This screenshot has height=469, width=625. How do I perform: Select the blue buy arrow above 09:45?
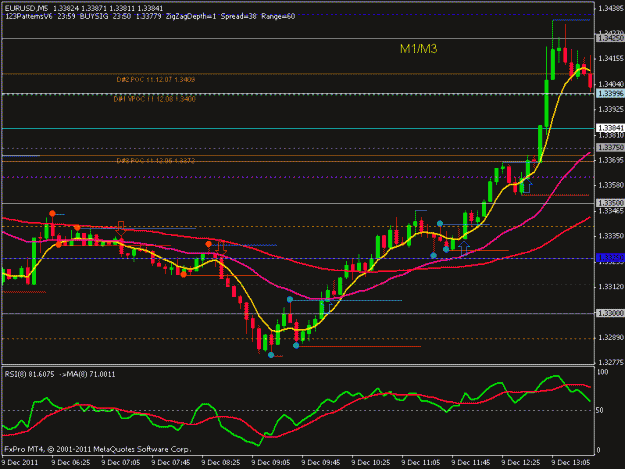[328, 308]
